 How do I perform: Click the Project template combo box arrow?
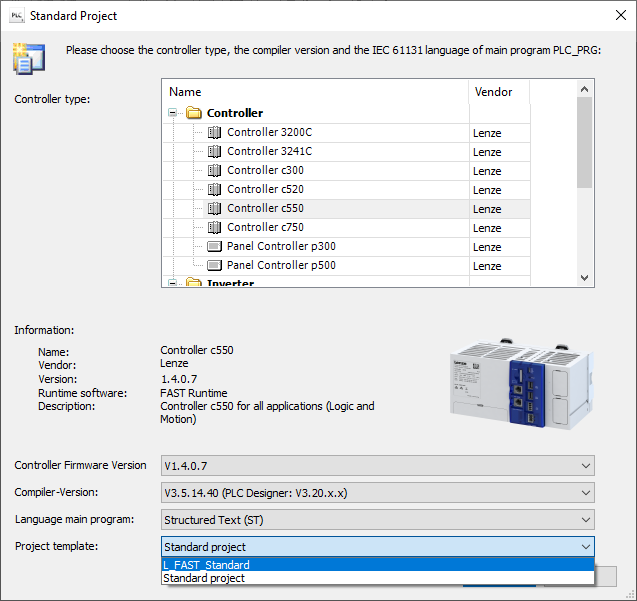pyautogui.click(x=585, y=547)
